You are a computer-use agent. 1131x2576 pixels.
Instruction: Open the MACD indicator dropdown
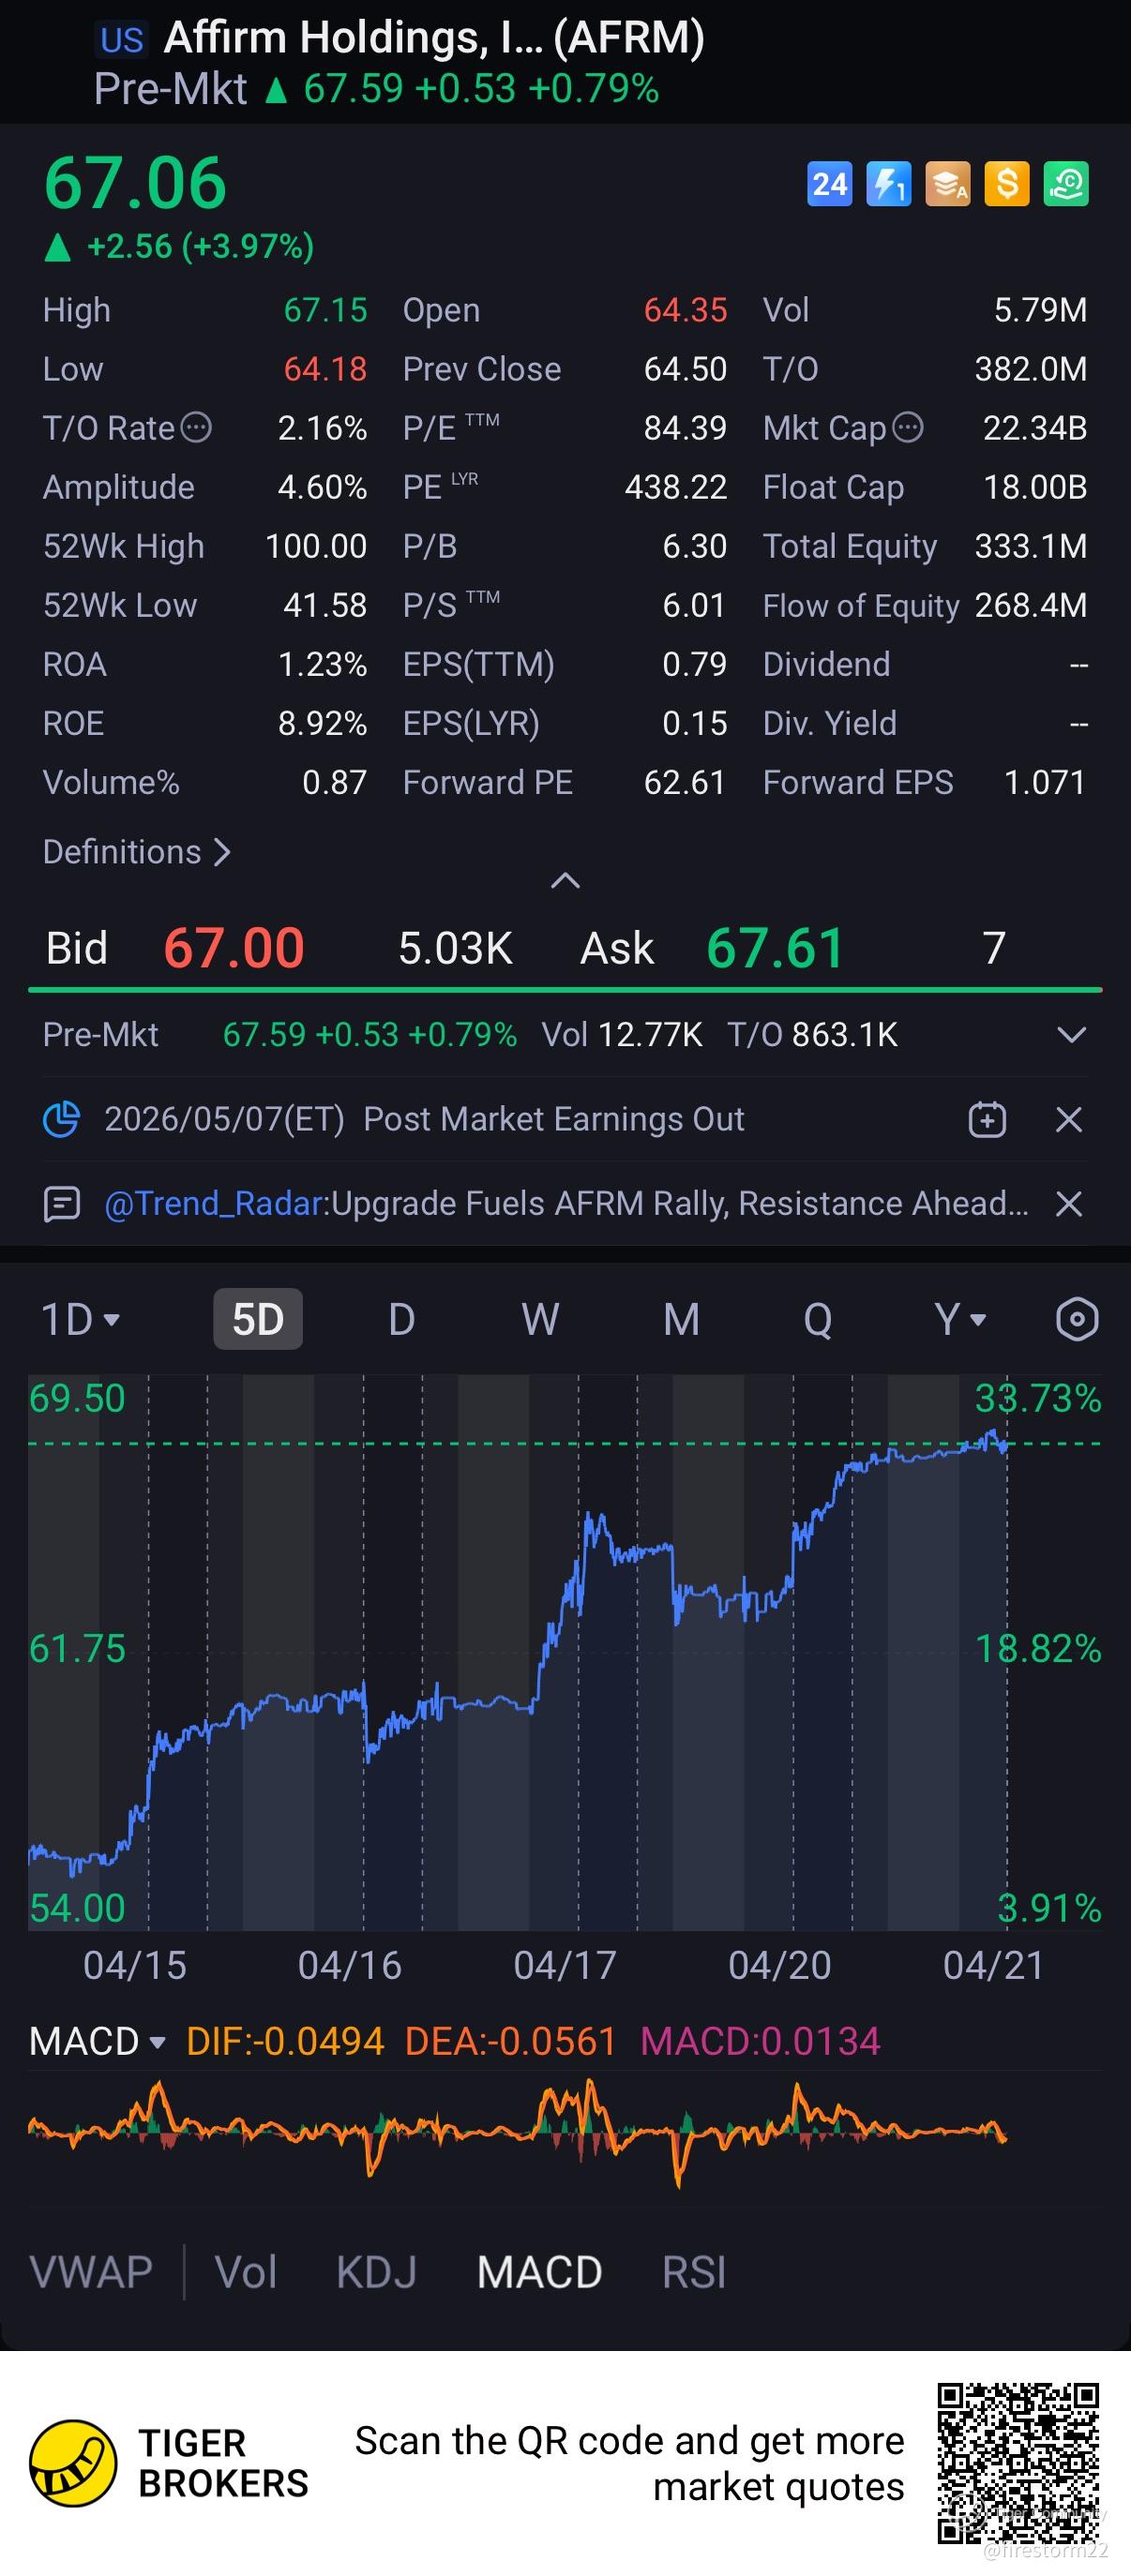(97, 2041)
